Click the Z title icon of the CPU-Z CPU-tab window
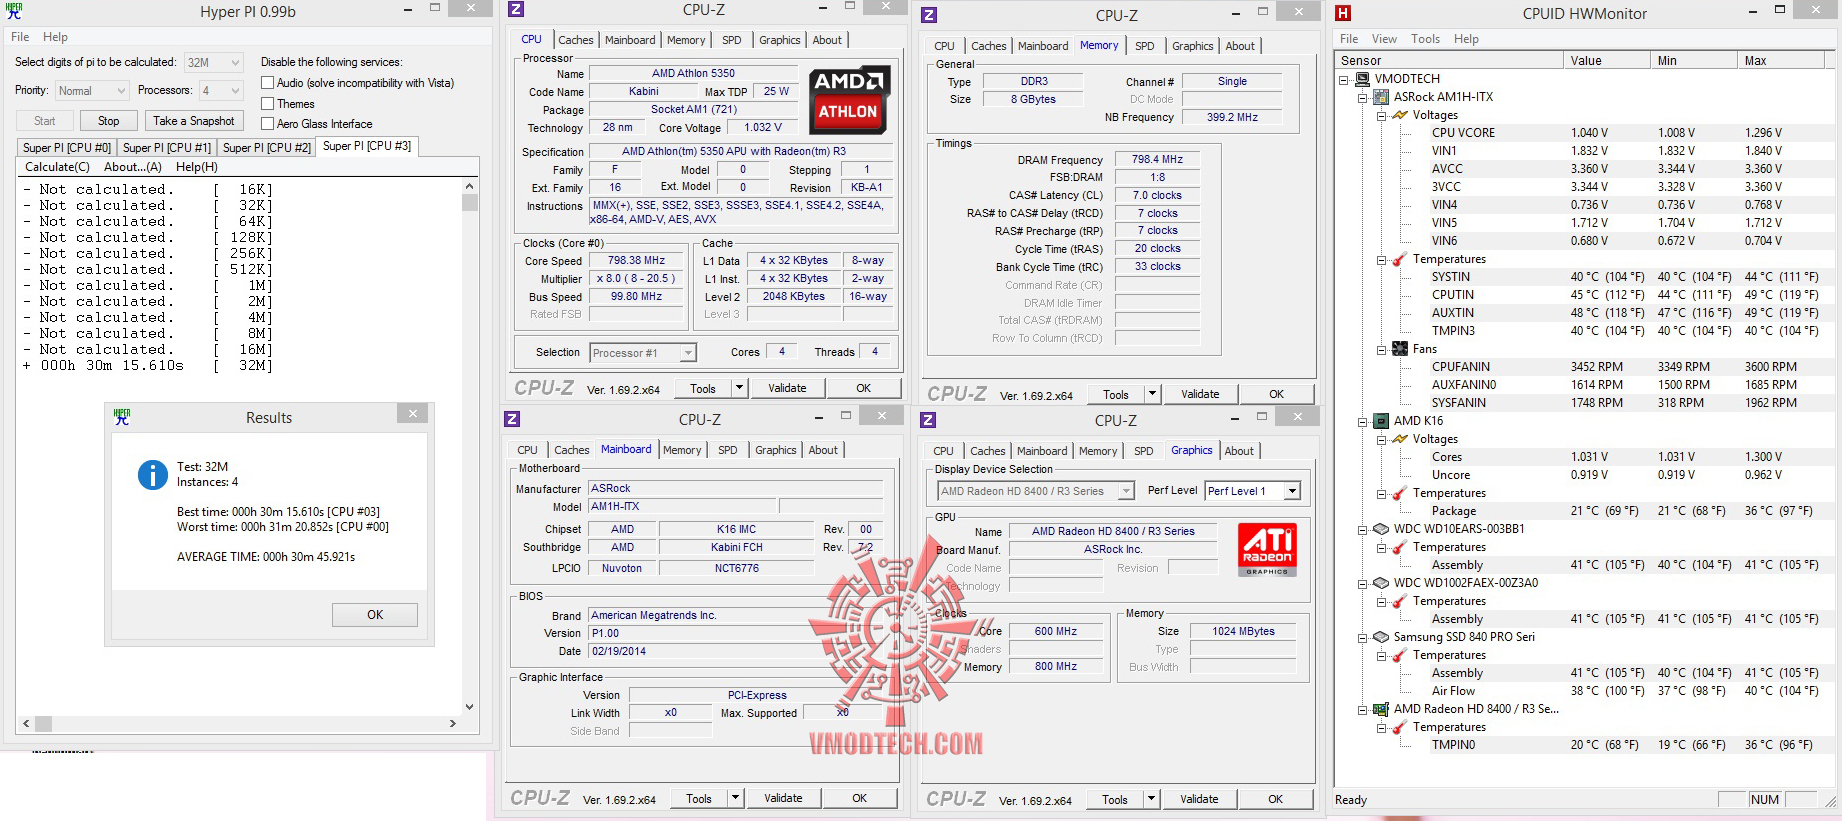1842x821 pixels. tap(516, 9)
